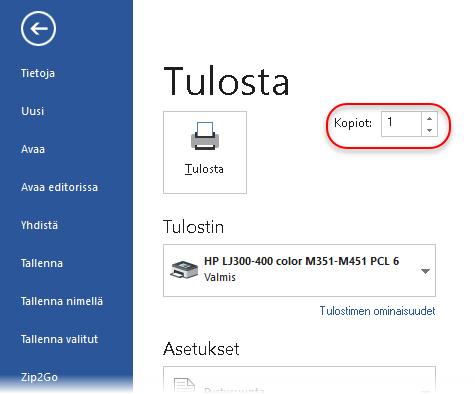This screenshot has width=475, height=394.
Task: Decrease copies with the down arrow
Action: (x=429, y=130)
